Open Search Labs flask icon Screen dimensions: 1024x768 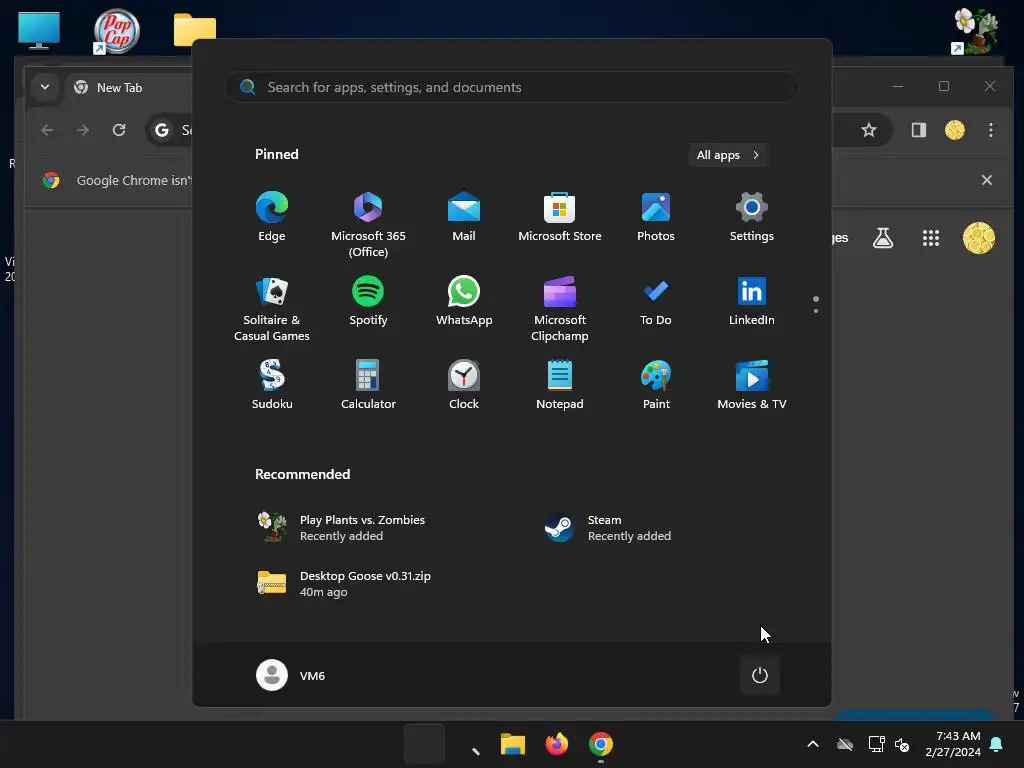883,238
